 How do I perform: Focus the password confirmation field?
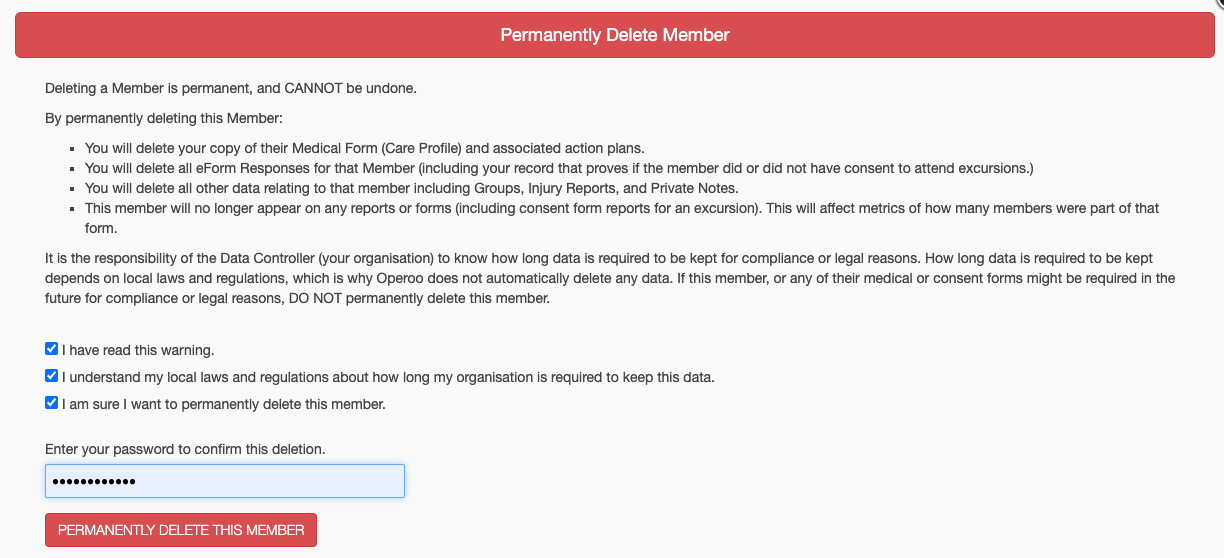(224, 481)
